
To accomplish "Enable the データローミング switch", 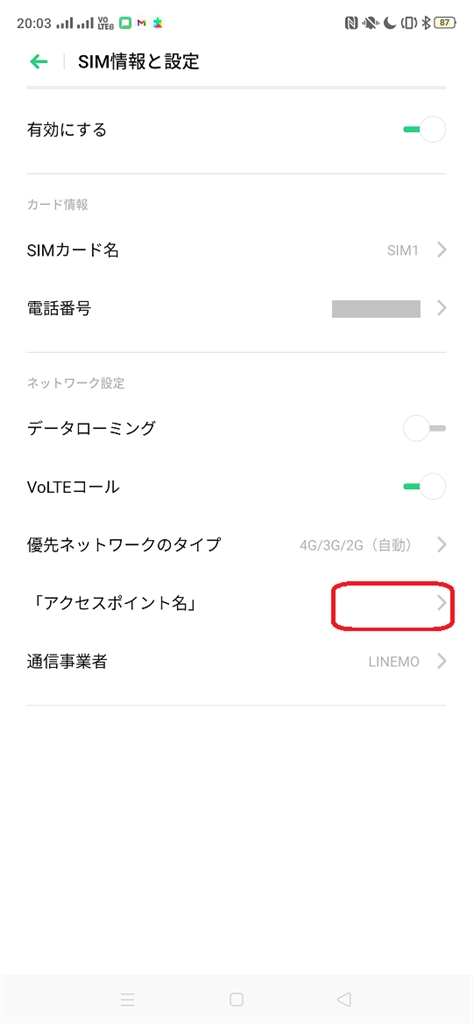I will (425, 428).
